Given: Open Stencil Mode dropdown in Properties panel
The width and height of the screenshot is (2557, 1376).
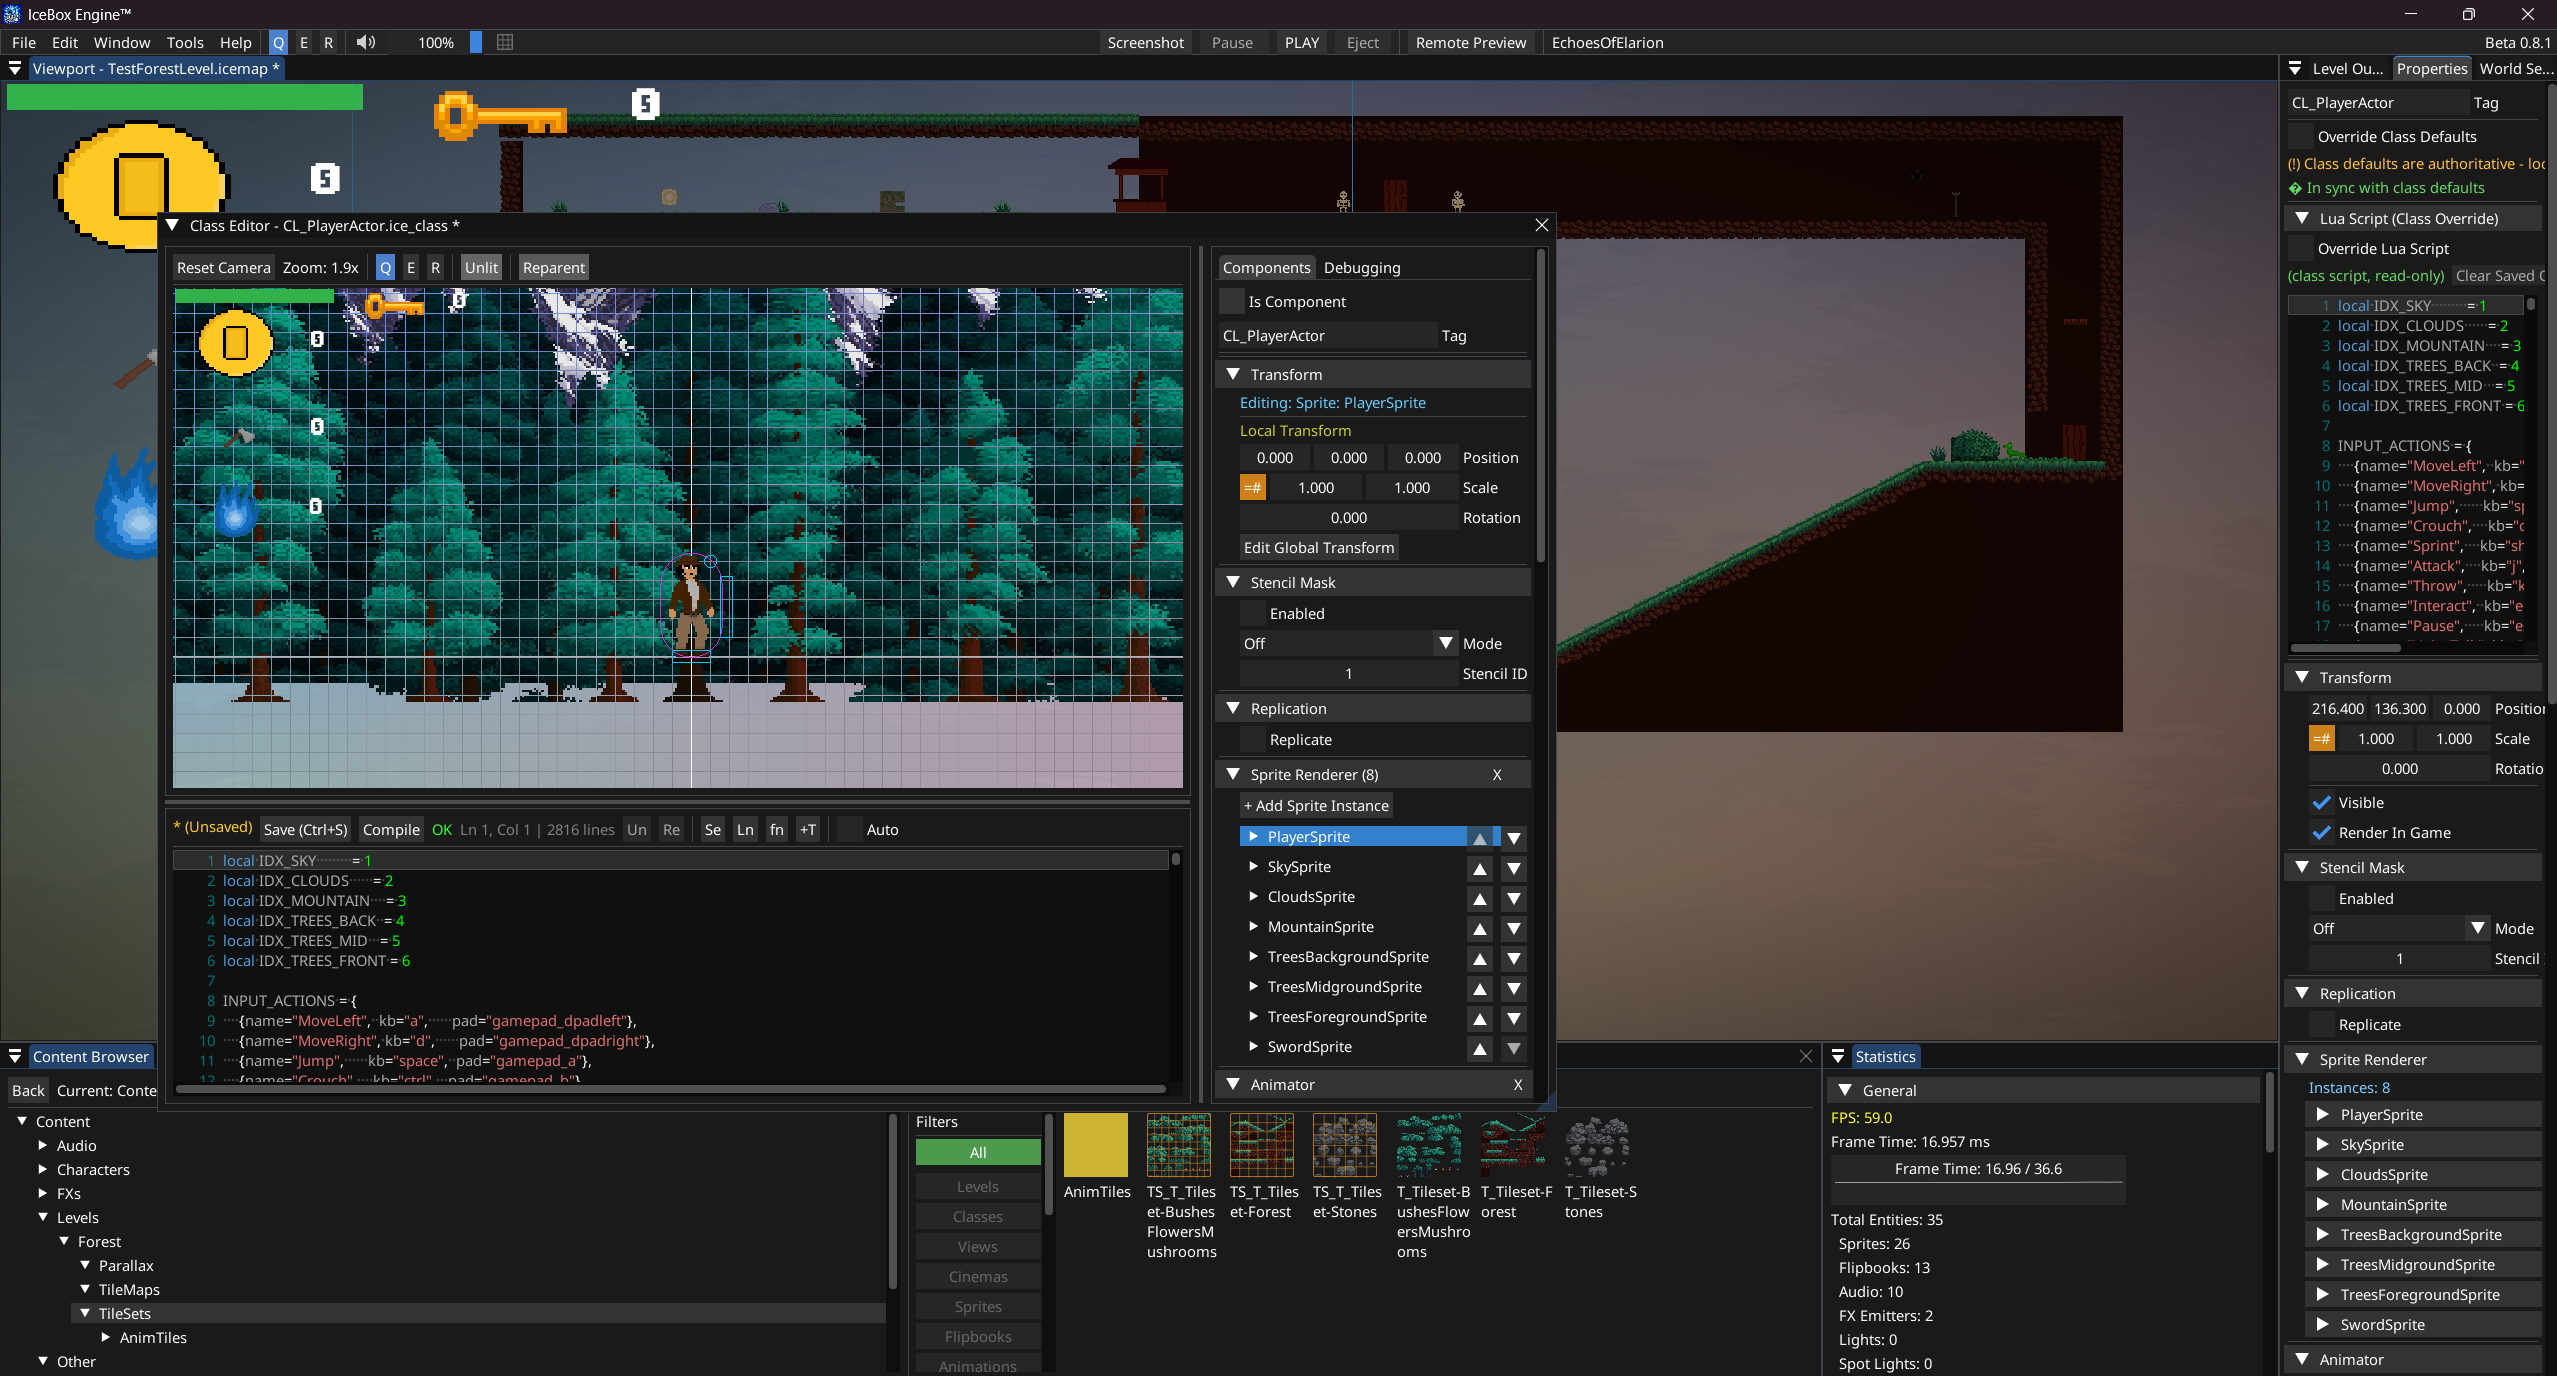Looking at the screenshot, I should [x=2399, y=929].
